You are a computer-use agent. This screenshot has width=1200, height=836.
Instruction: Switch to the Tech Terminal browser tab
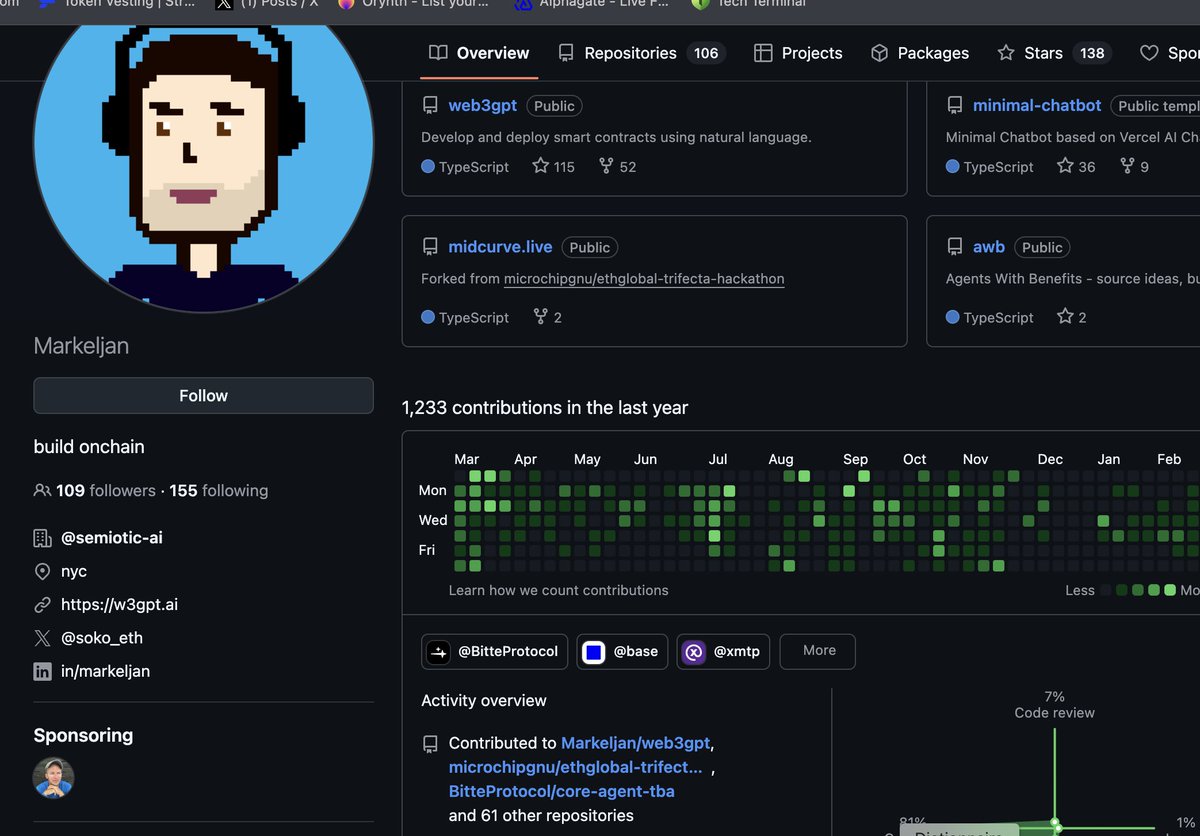[x=749, y=3]
